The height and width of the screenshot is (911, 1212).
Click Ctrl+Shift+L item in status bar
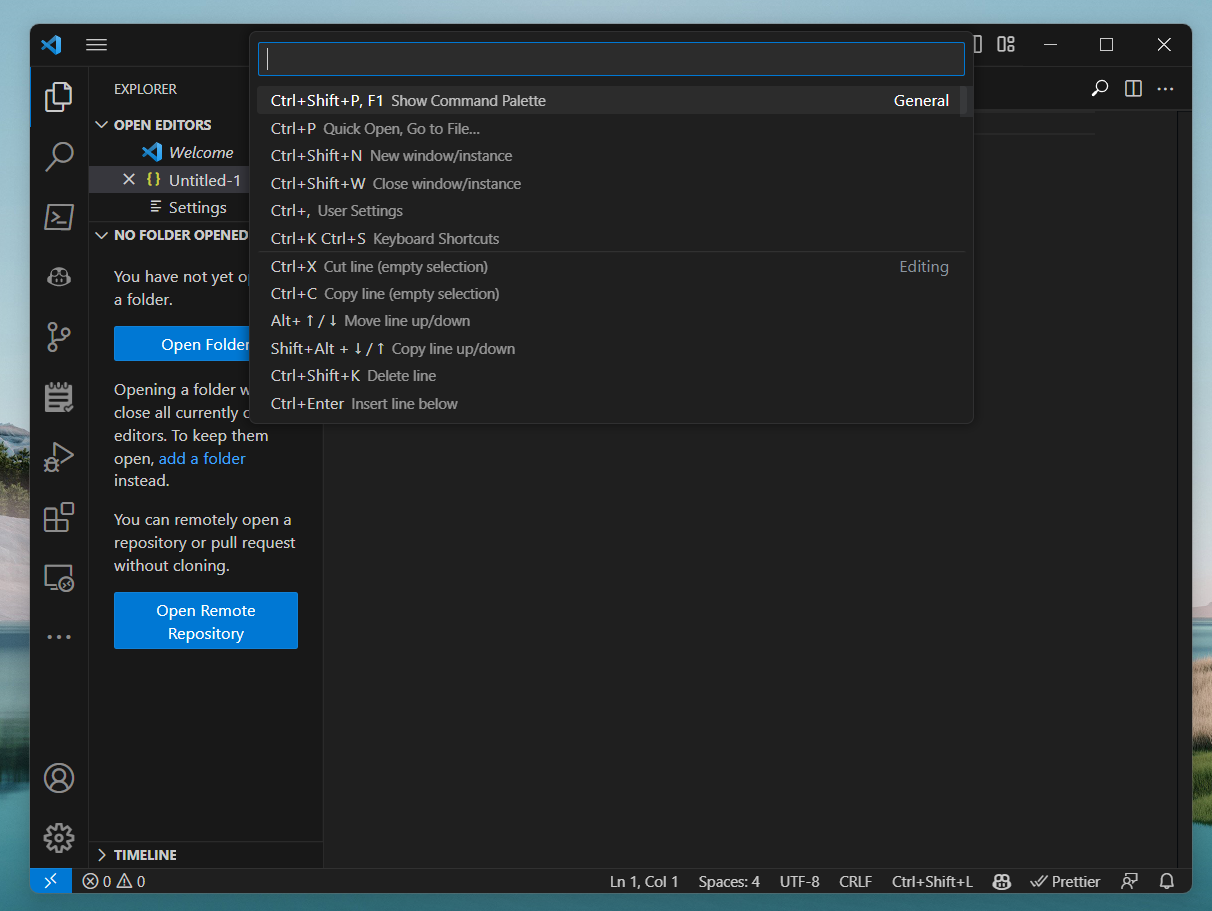[932, 881]
